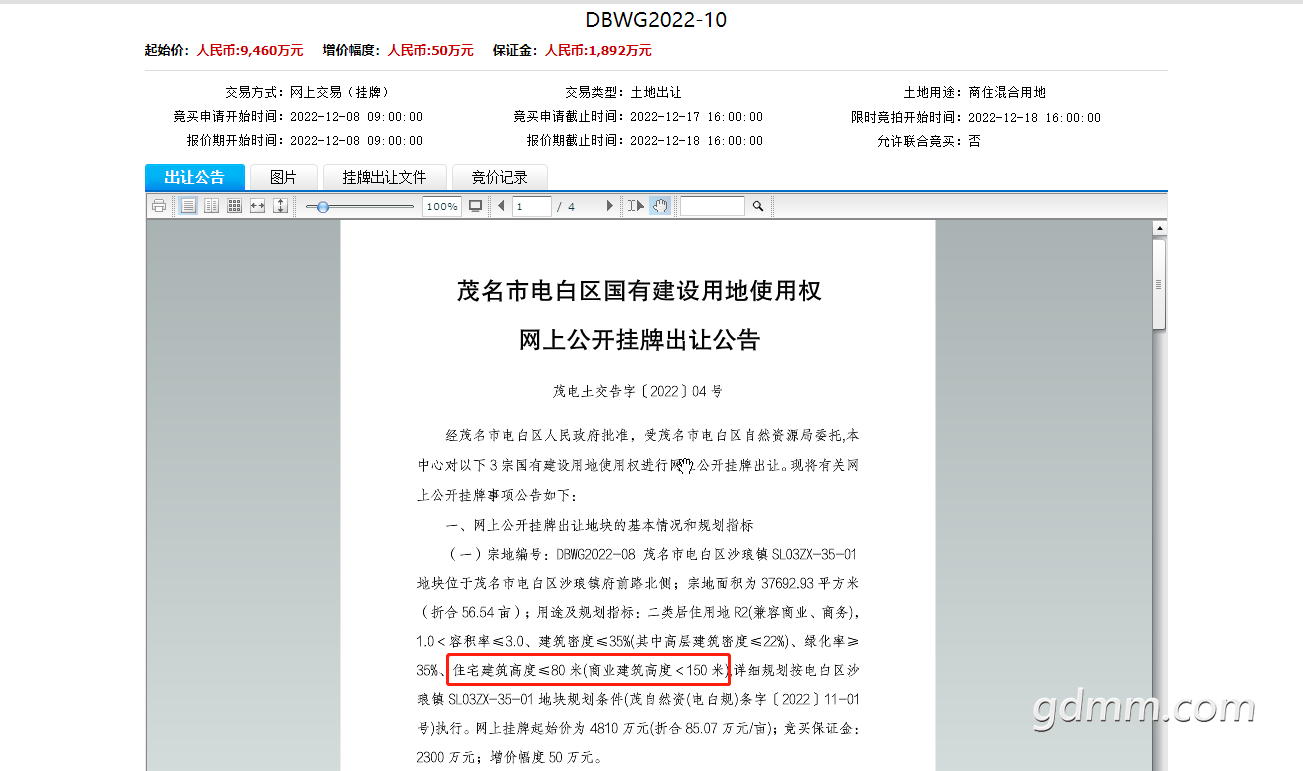Fit document to width
The image size is (1303, 771).
point(257,206)
